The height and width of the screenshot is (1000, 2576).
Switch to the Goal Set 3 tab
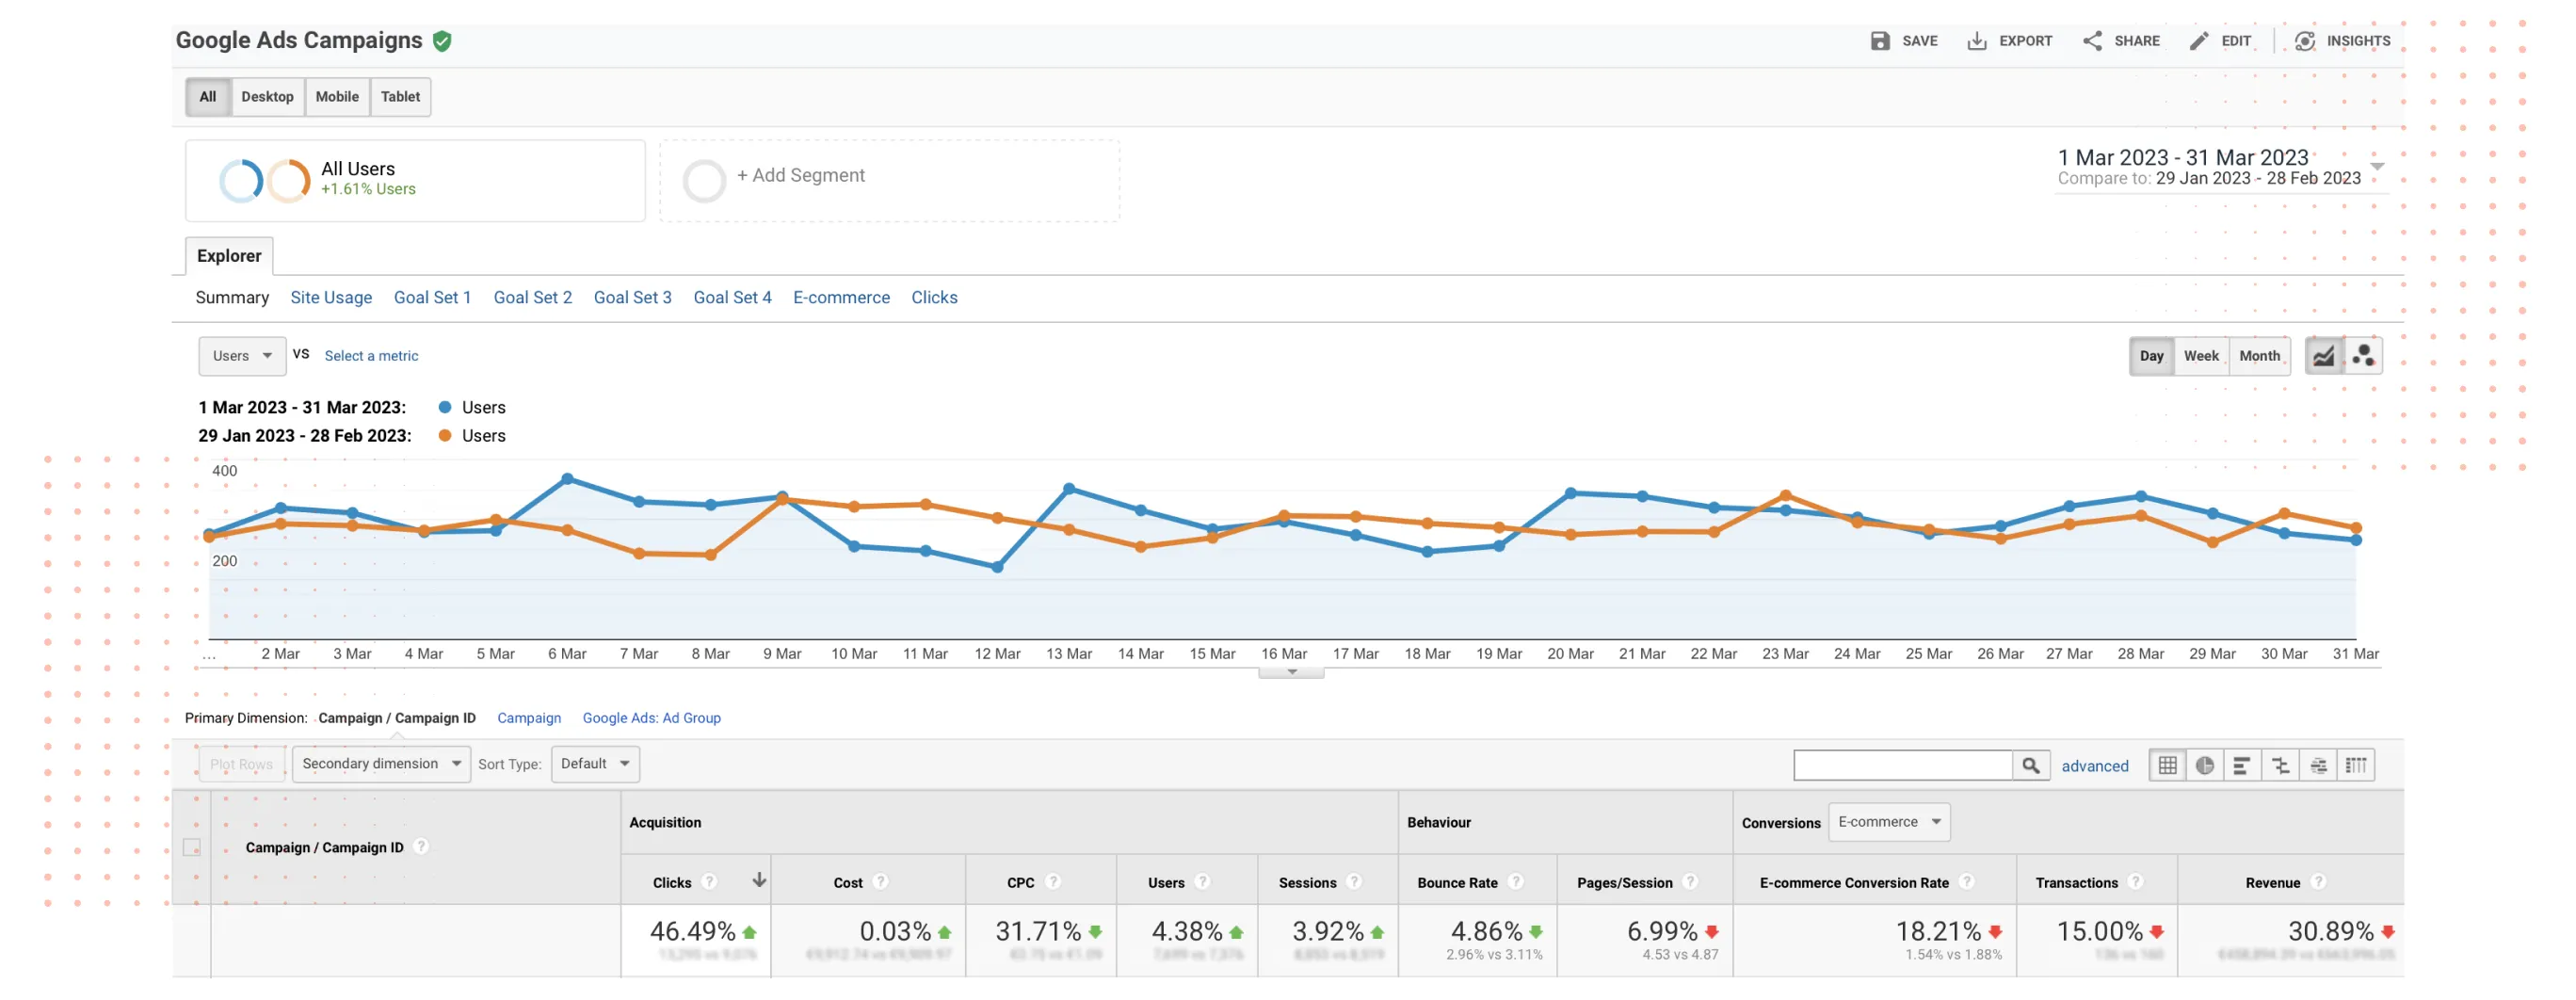pos(633,298)
